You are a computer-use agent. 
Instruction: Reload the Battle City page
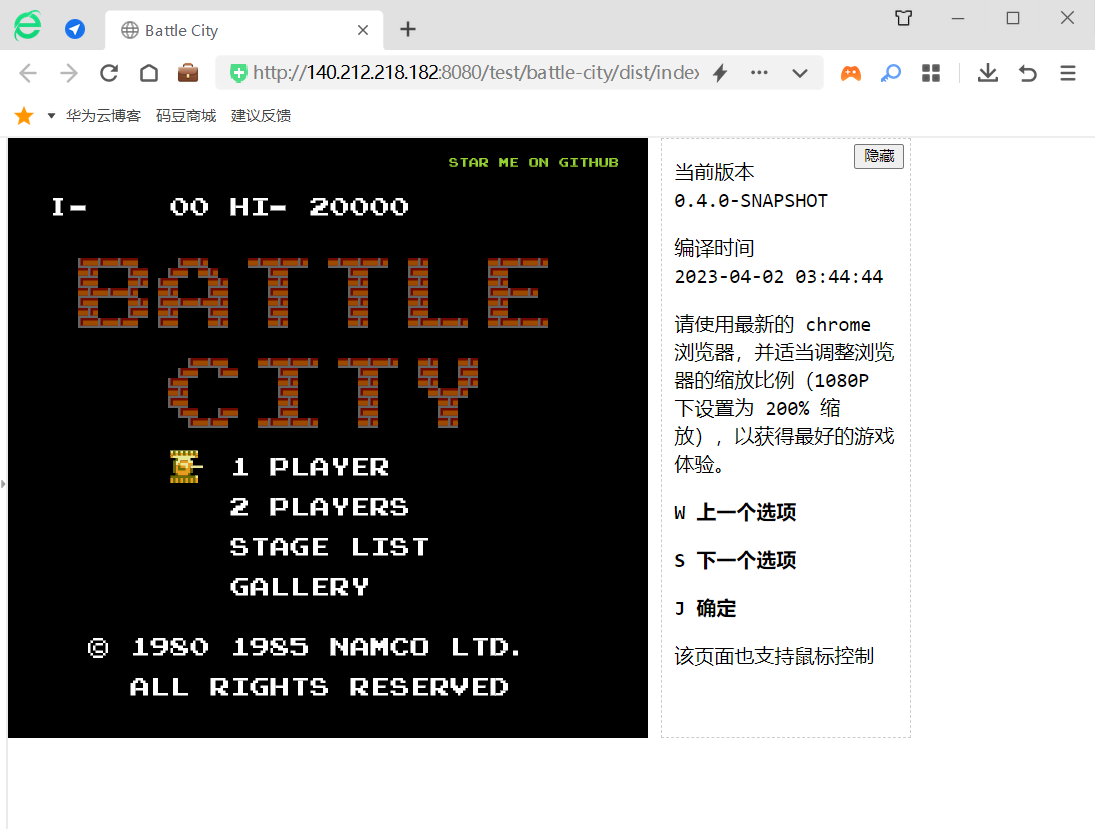click(x=109, y=73)
